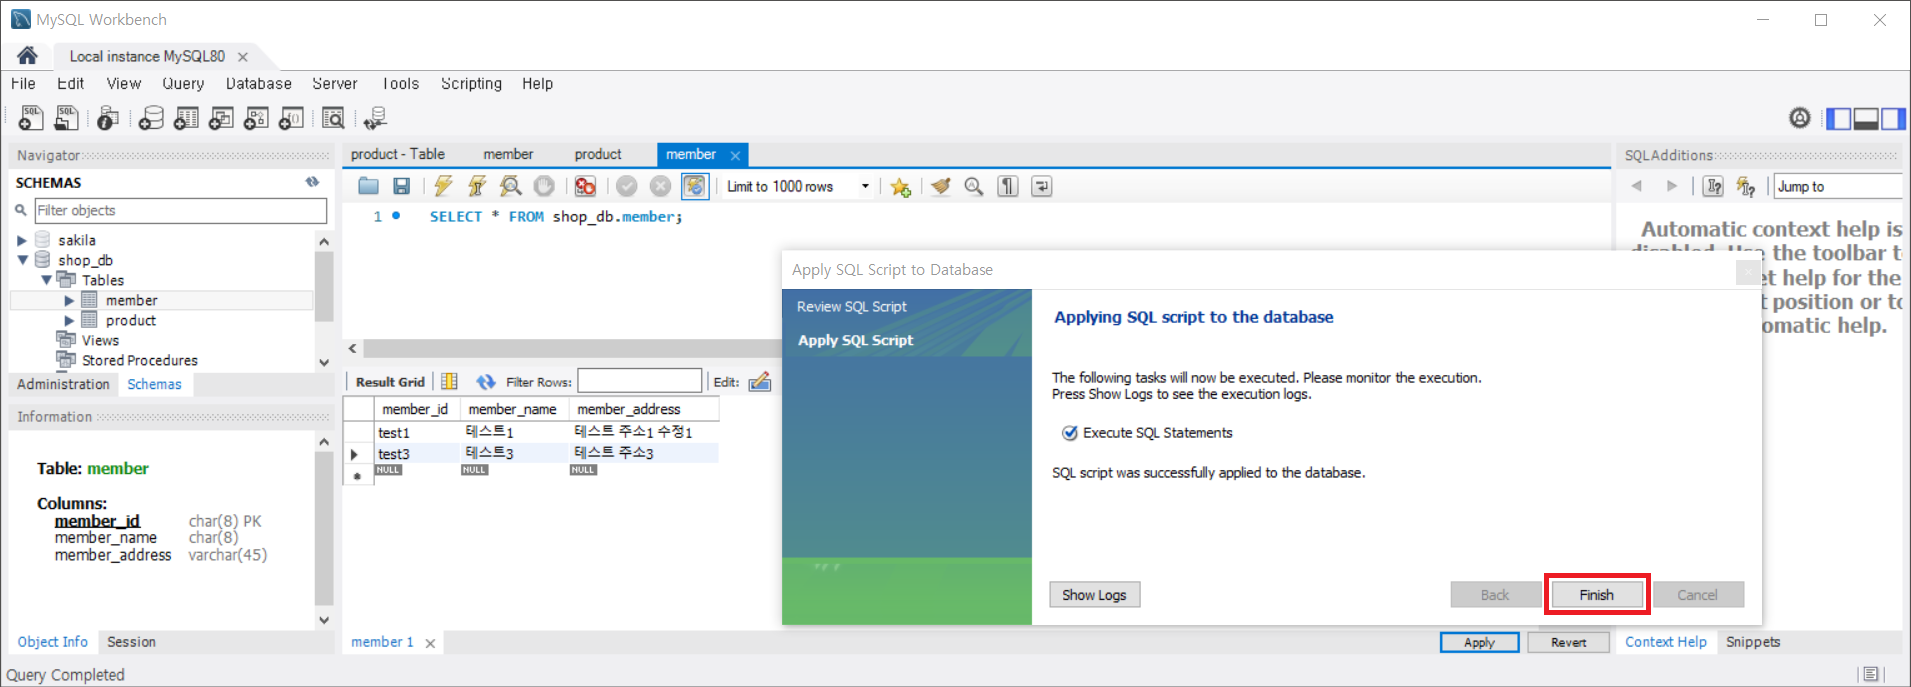Click Finish in the dialog

tap(1596, 594)
